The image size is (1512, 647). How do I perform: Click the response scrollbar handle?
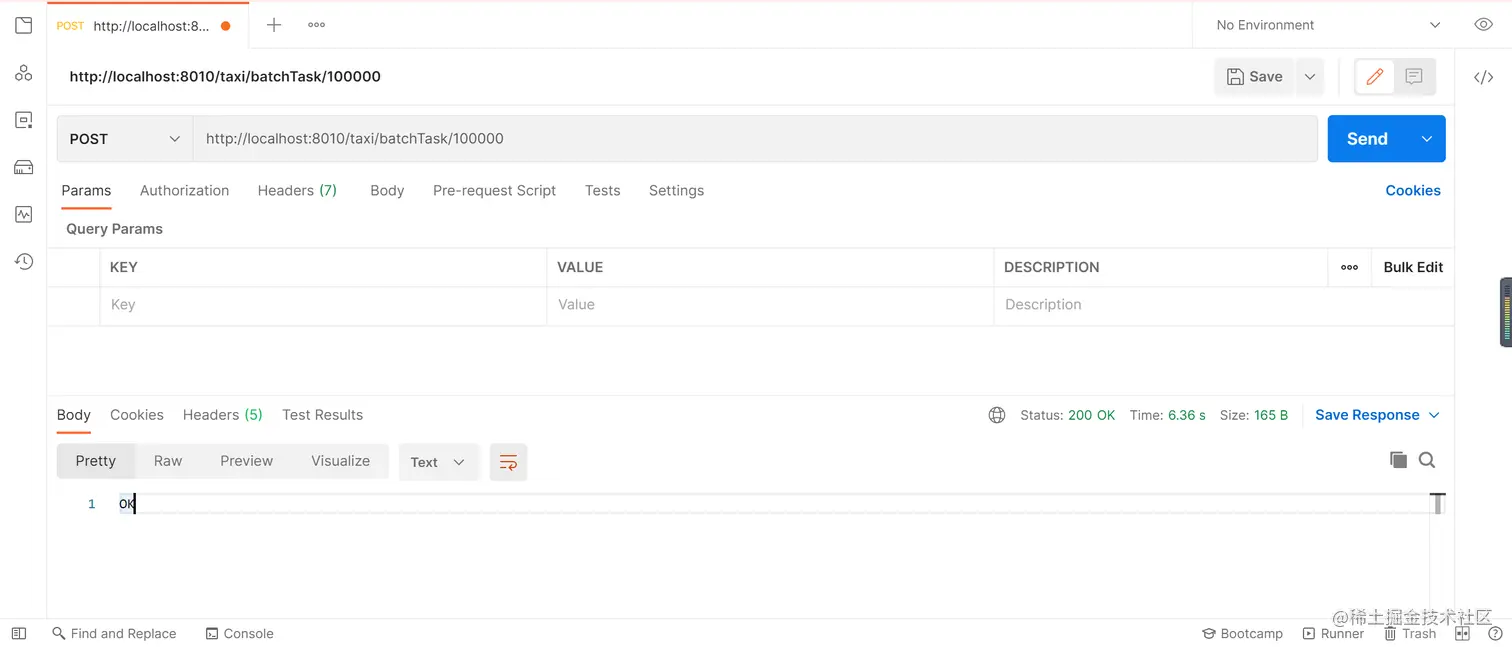click(1438, 503)
